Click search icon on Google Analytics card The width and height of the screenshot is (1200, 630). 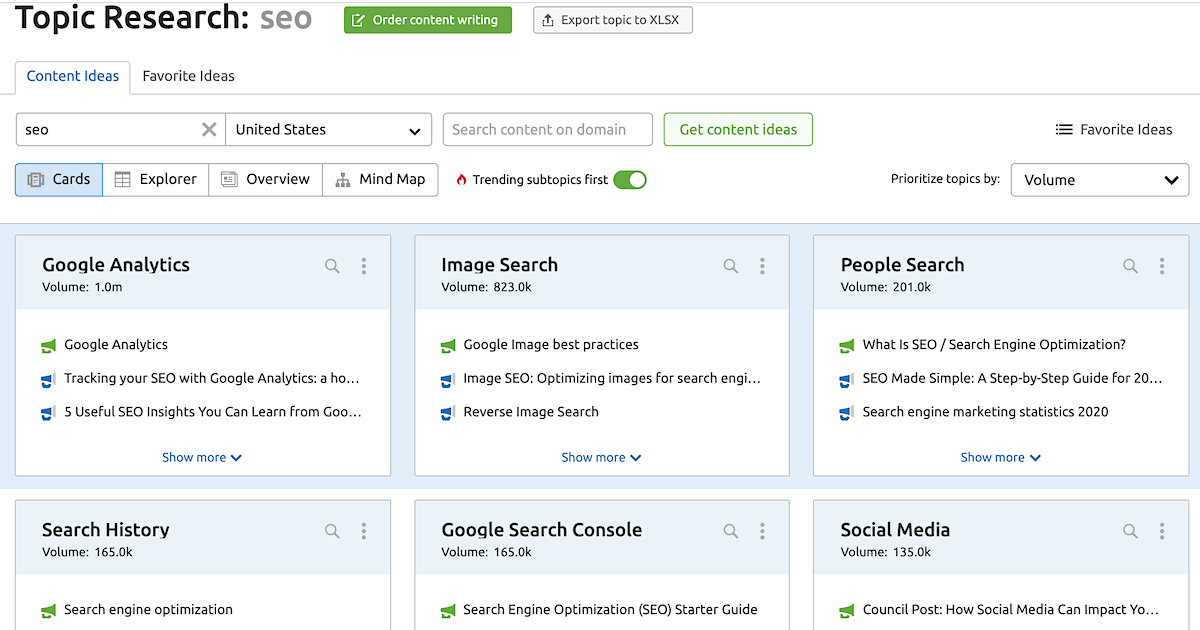(332, 266)
